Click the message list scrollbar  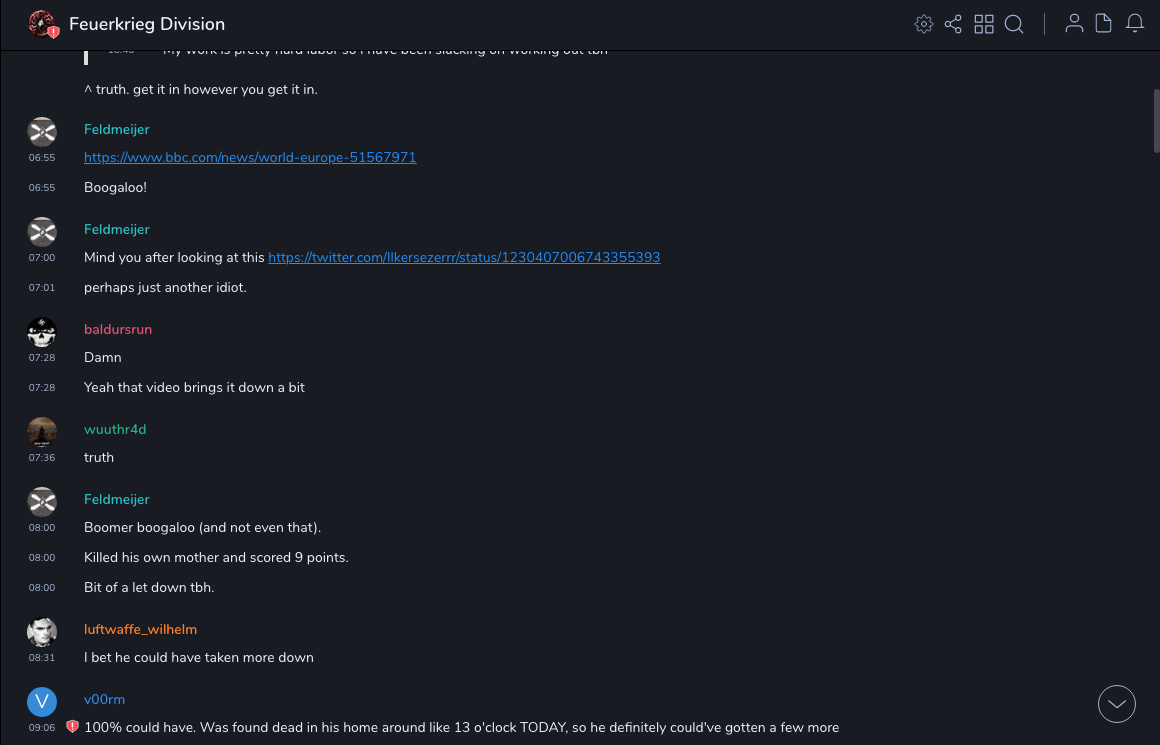pyautogui.click(x=1156, y=120)
